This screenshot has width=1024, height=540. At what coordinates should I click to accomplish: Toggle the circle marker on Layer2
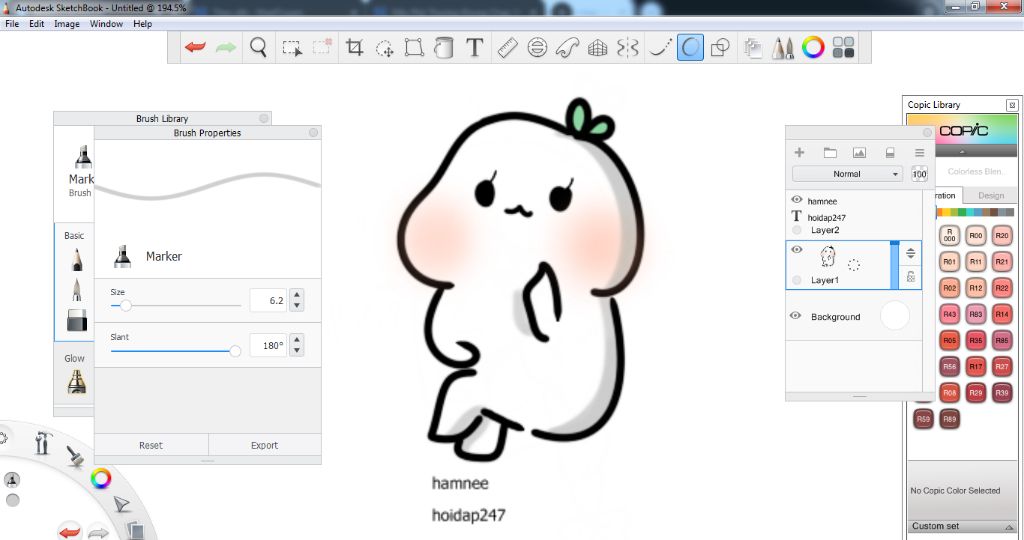click(796, 230)
